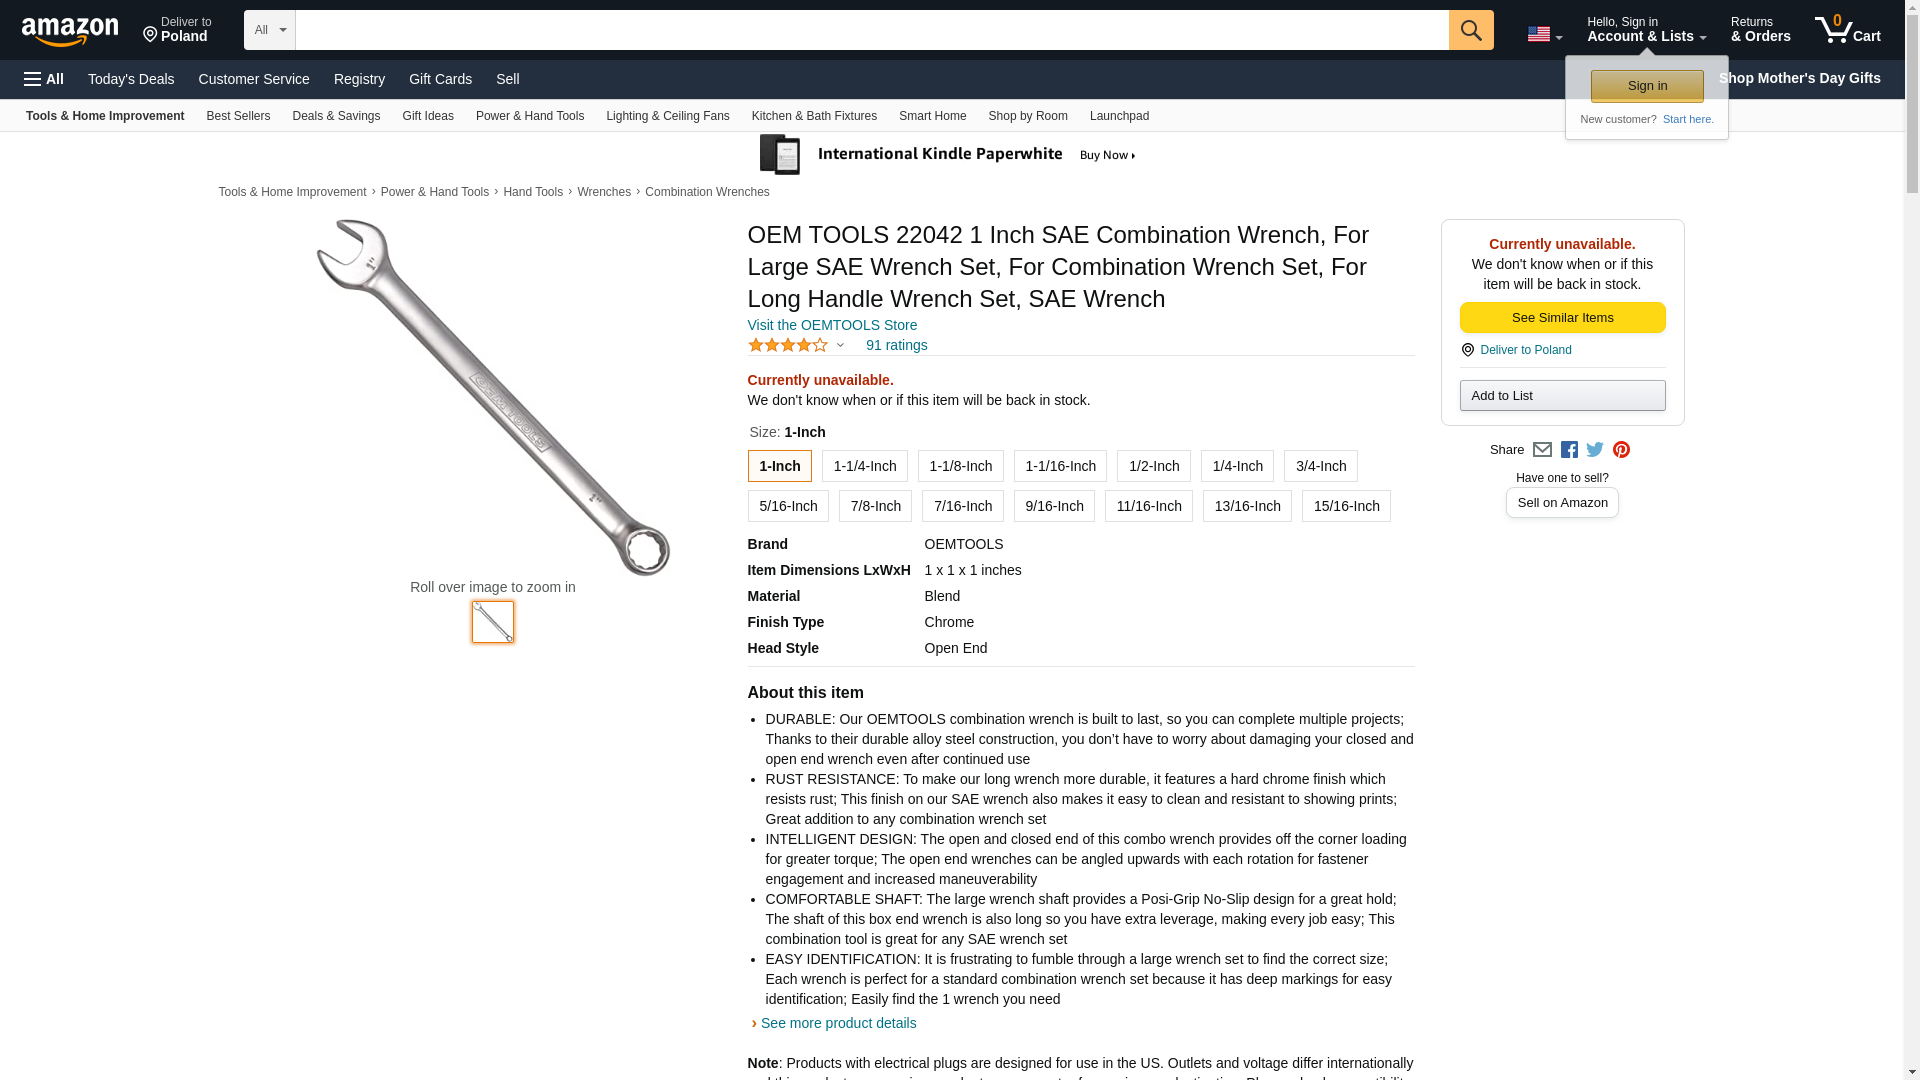Image resolution: width=1920 pixels, height=1080 pixels.
Task: Share product via email icon
Action: [1542, 450]
